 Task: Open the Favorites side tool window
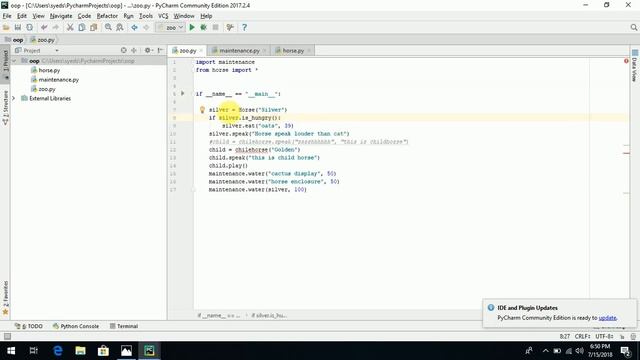pos(5,298)
